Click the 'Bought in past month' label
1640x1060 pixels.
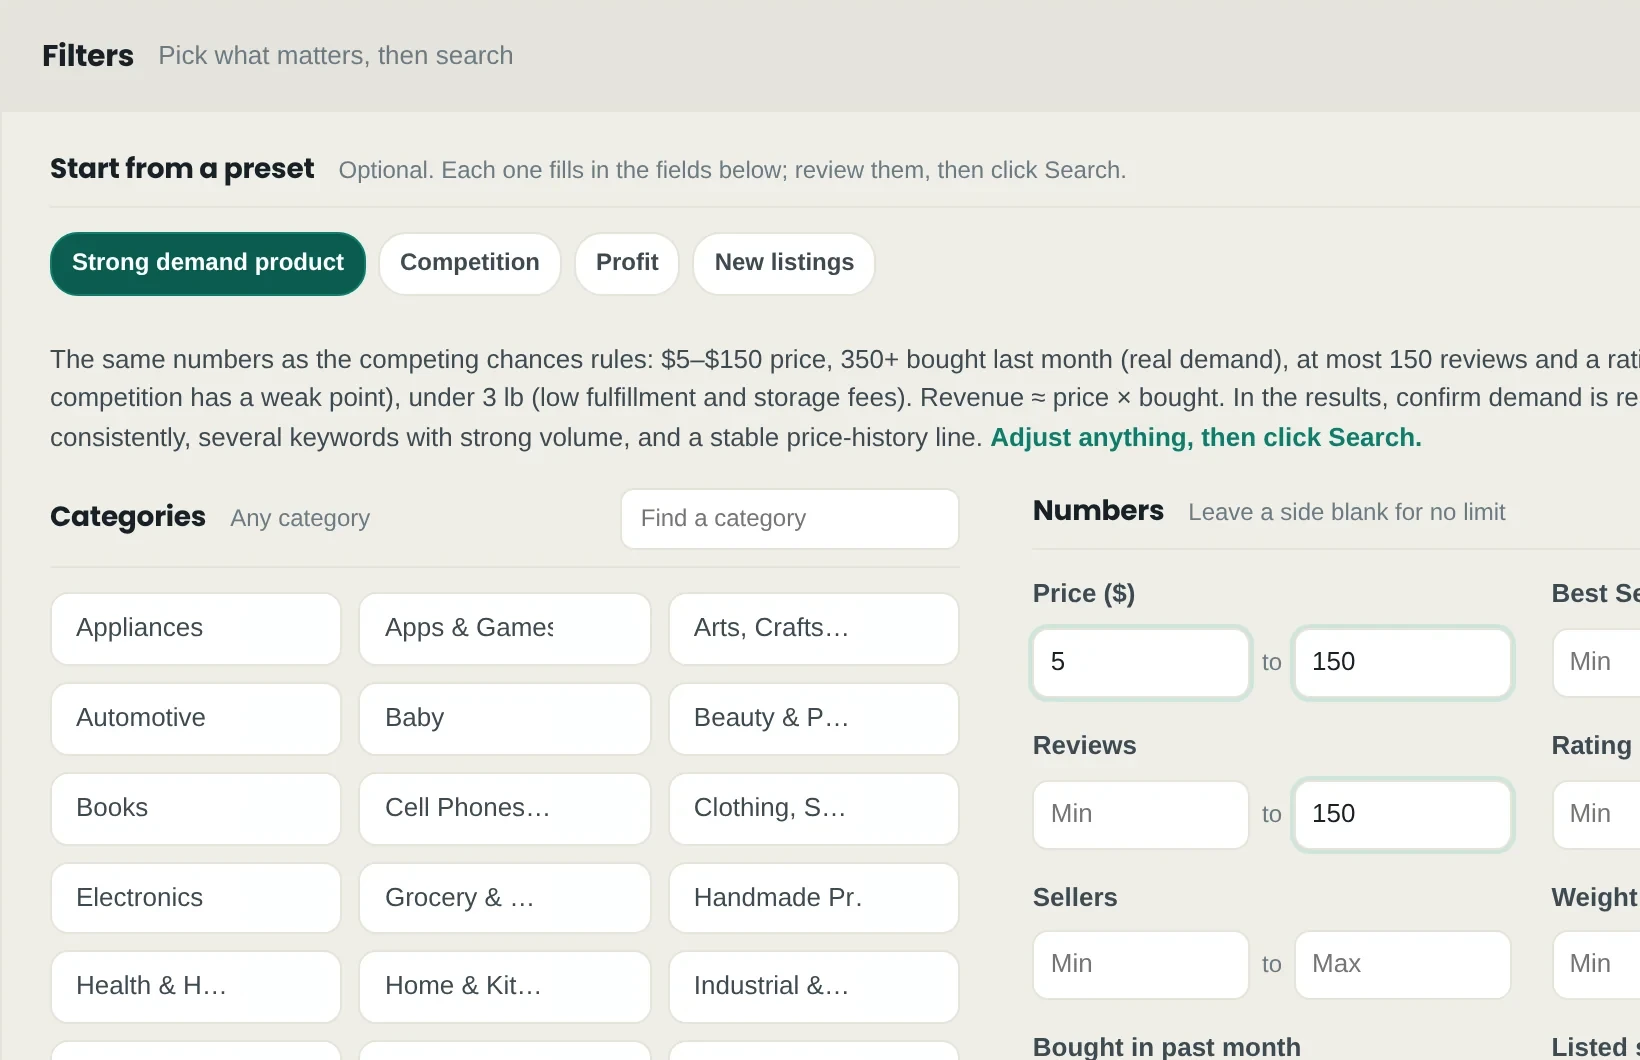pos(1167,1047)
